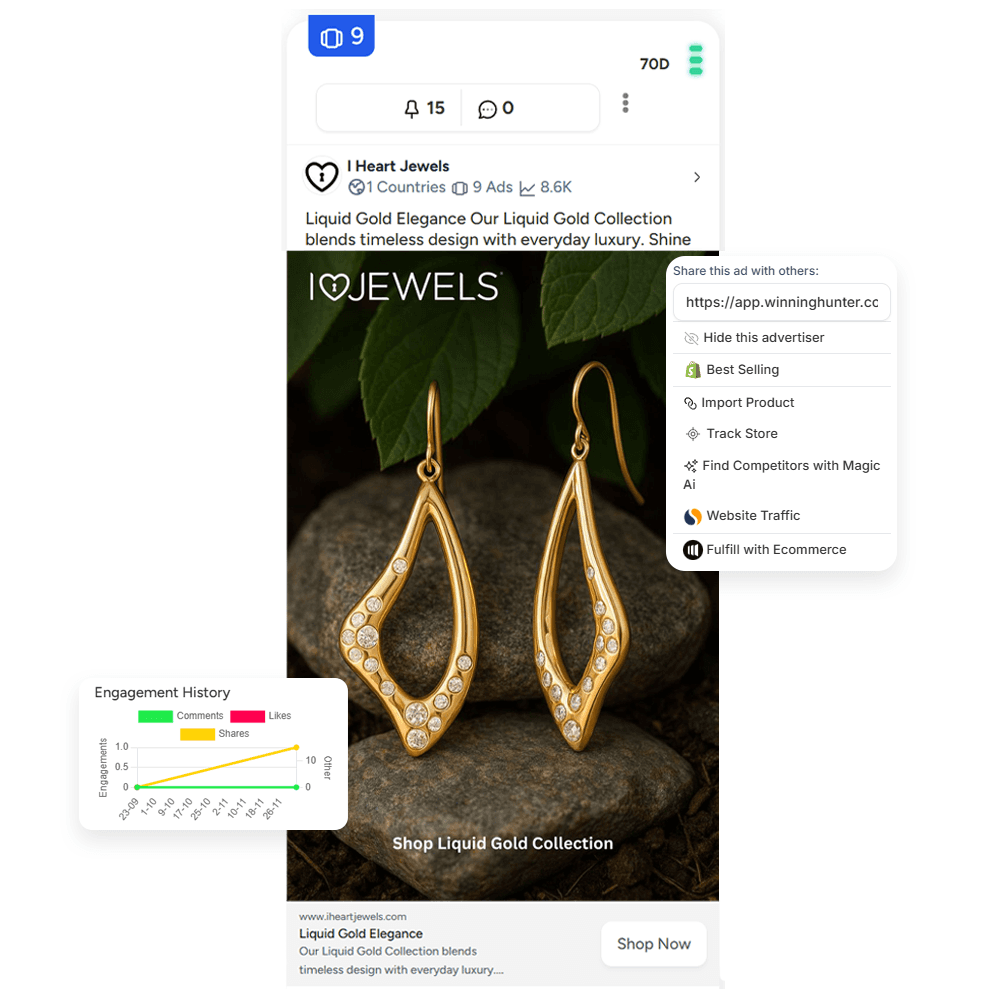
Task: Click the Shopify icon beside Best Selling
Action: click(x=693, y=370)
